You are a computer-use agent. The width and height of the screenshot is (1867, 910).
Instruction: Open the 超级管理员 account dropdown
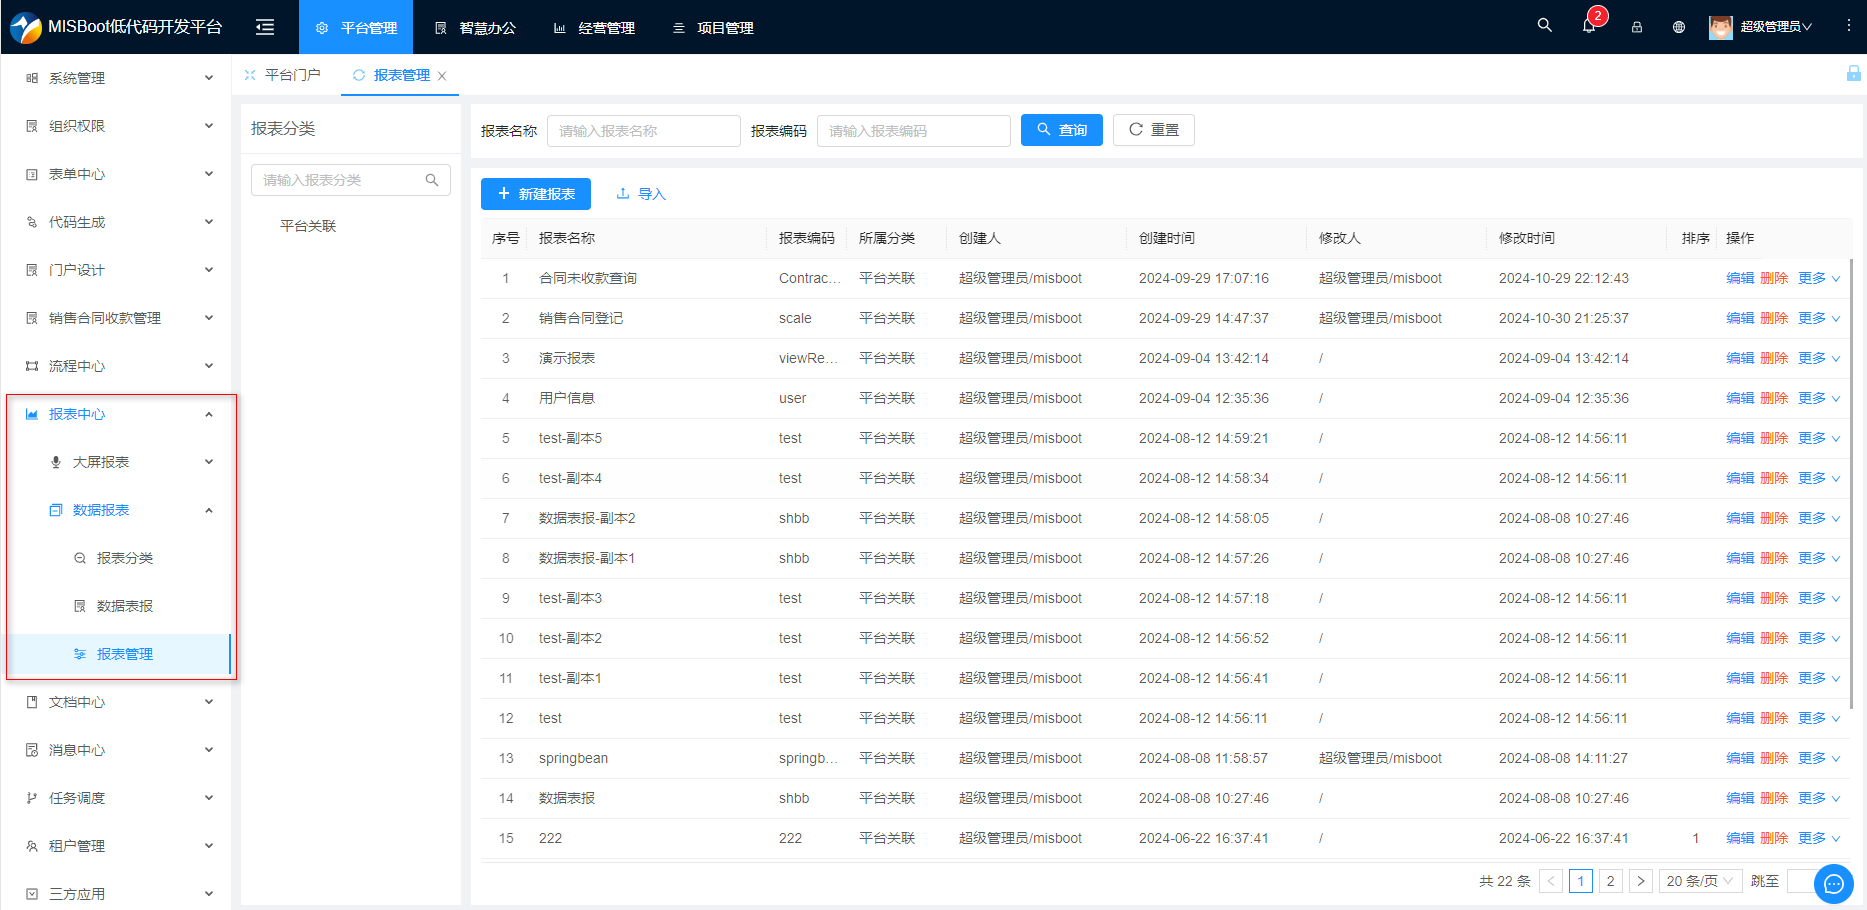(1776, 27)
